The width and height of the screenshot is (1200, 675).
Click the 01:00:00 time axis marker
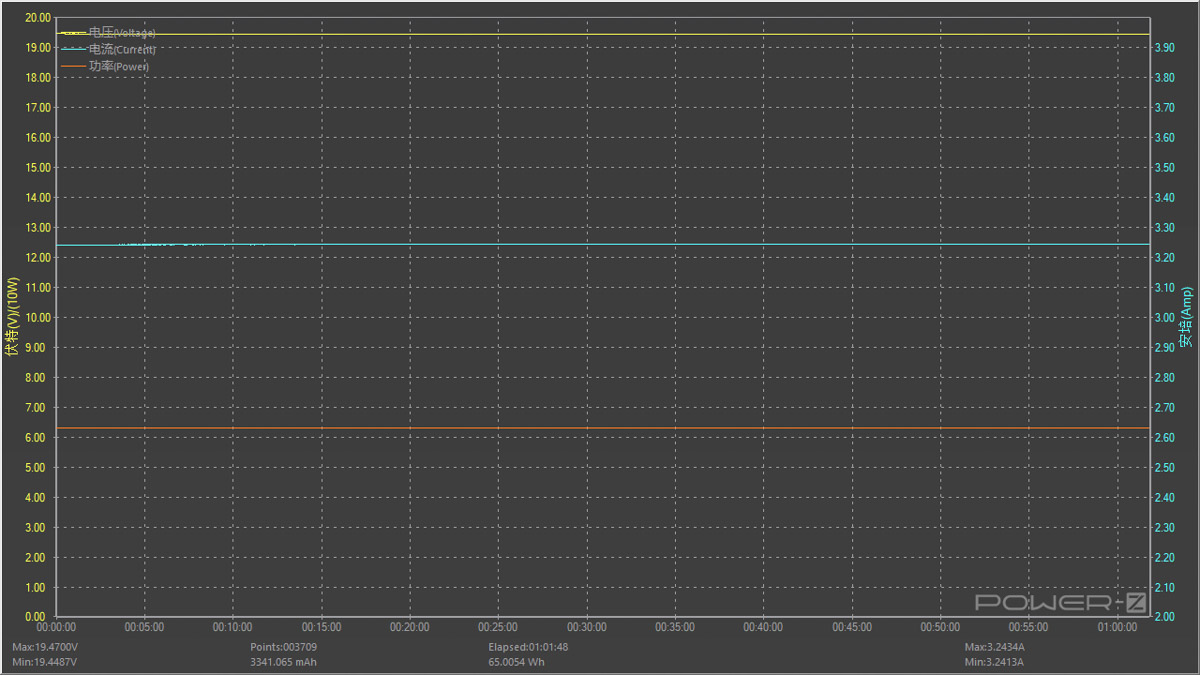point(1117,627)
